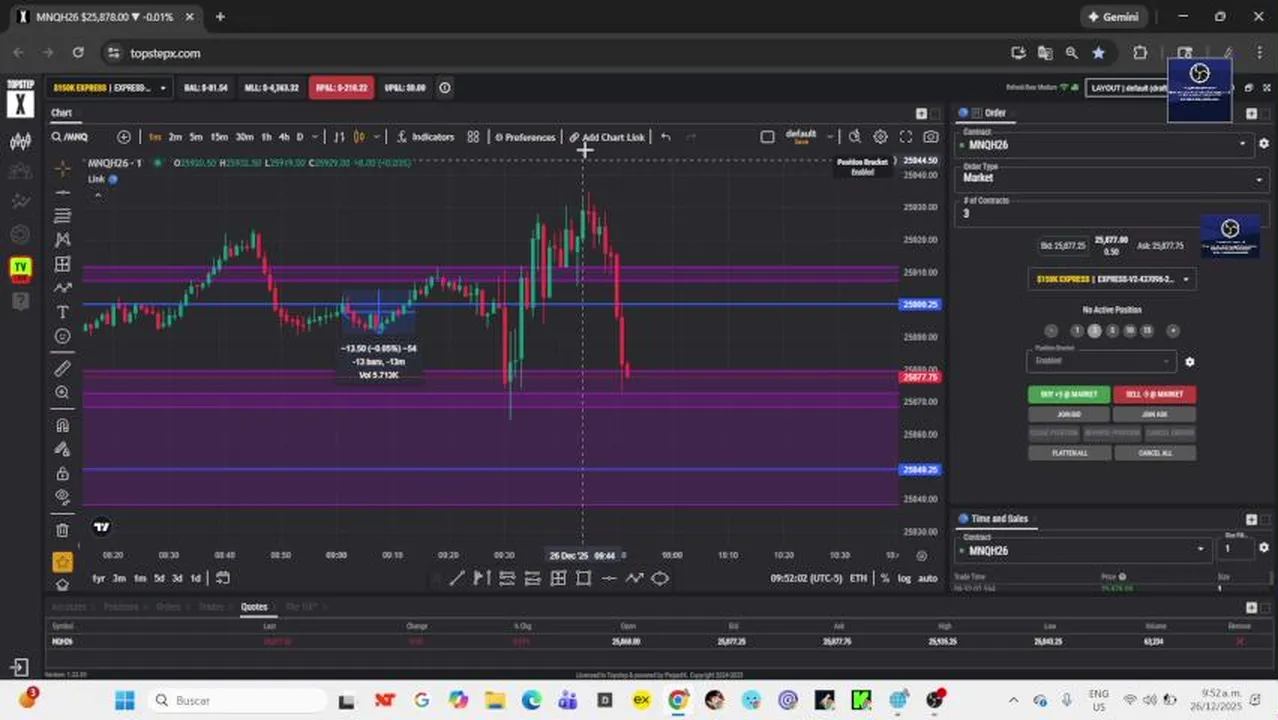This screenshot has height=720, width=1278.
Task: Switch chart to 1h timeframe
Action: (x=266, y=137)
